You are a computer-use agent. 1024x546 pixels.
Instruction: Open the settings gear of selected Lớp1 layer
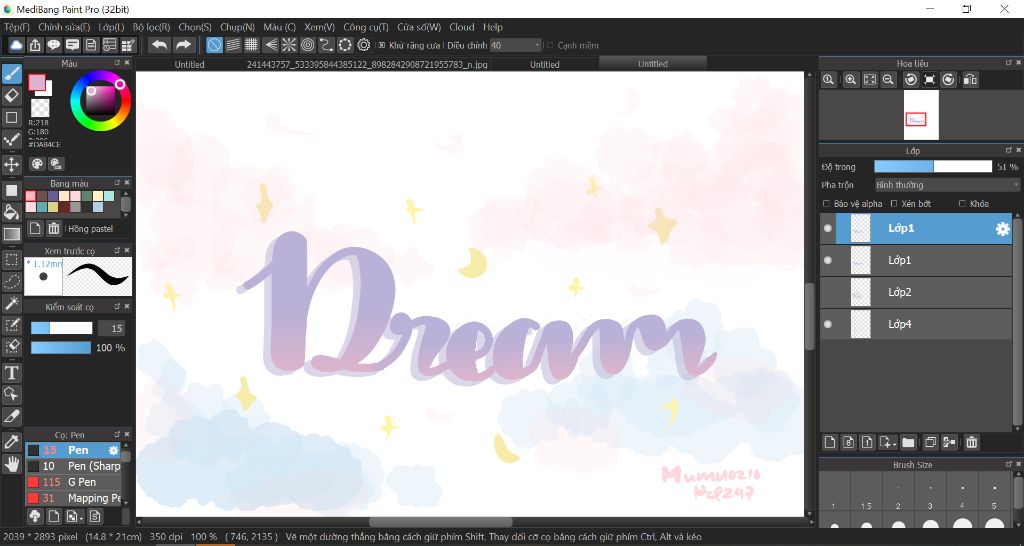(1002, 229)
